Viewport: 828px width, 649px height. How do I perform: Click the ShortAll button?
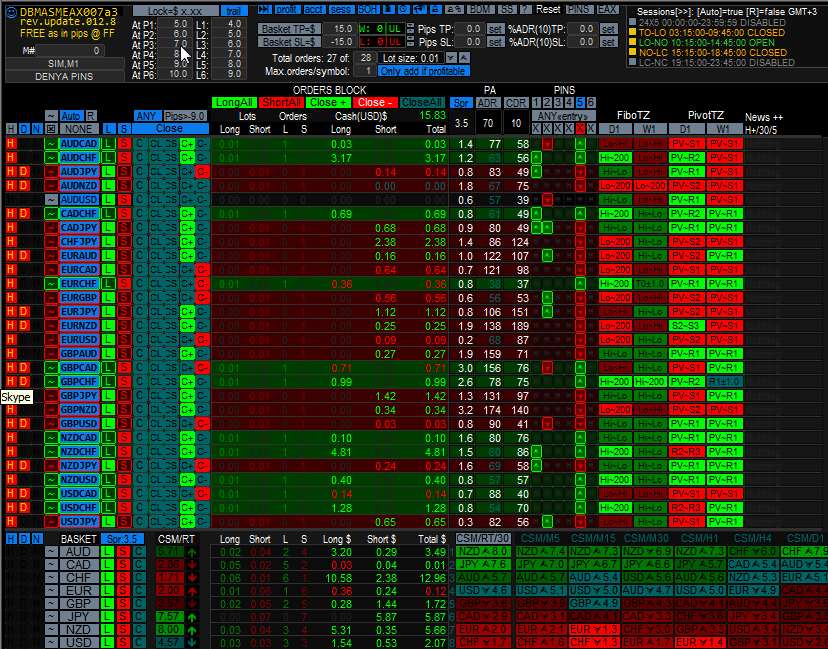(281, 102)
